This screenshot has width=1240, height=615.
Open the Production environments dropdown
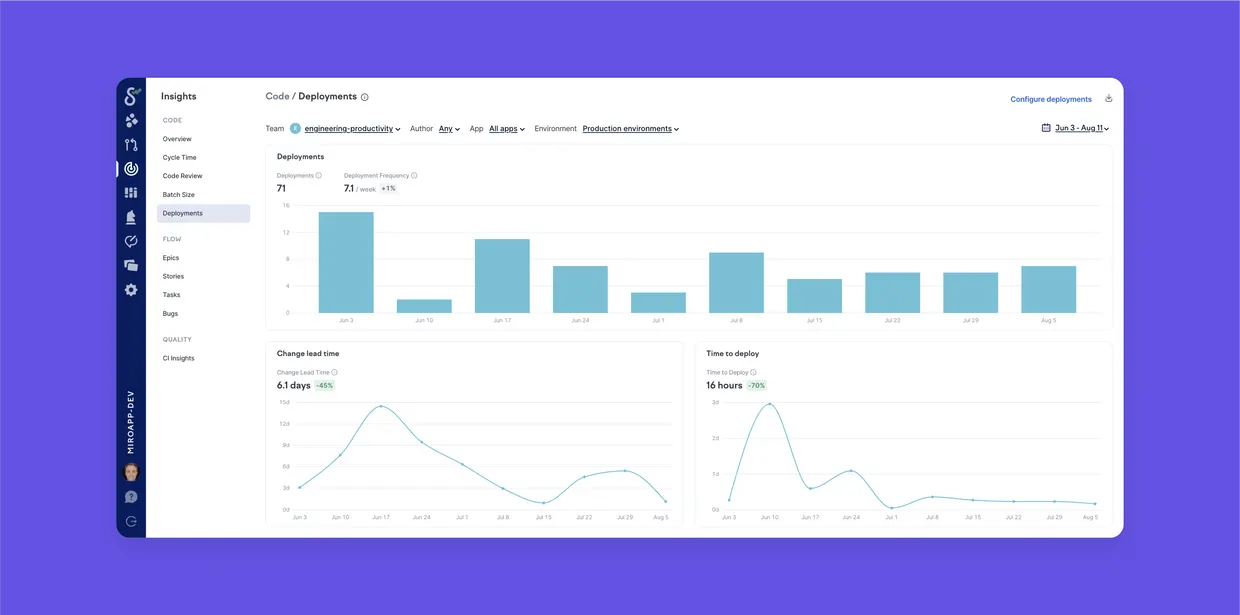(x=631, y=129)
